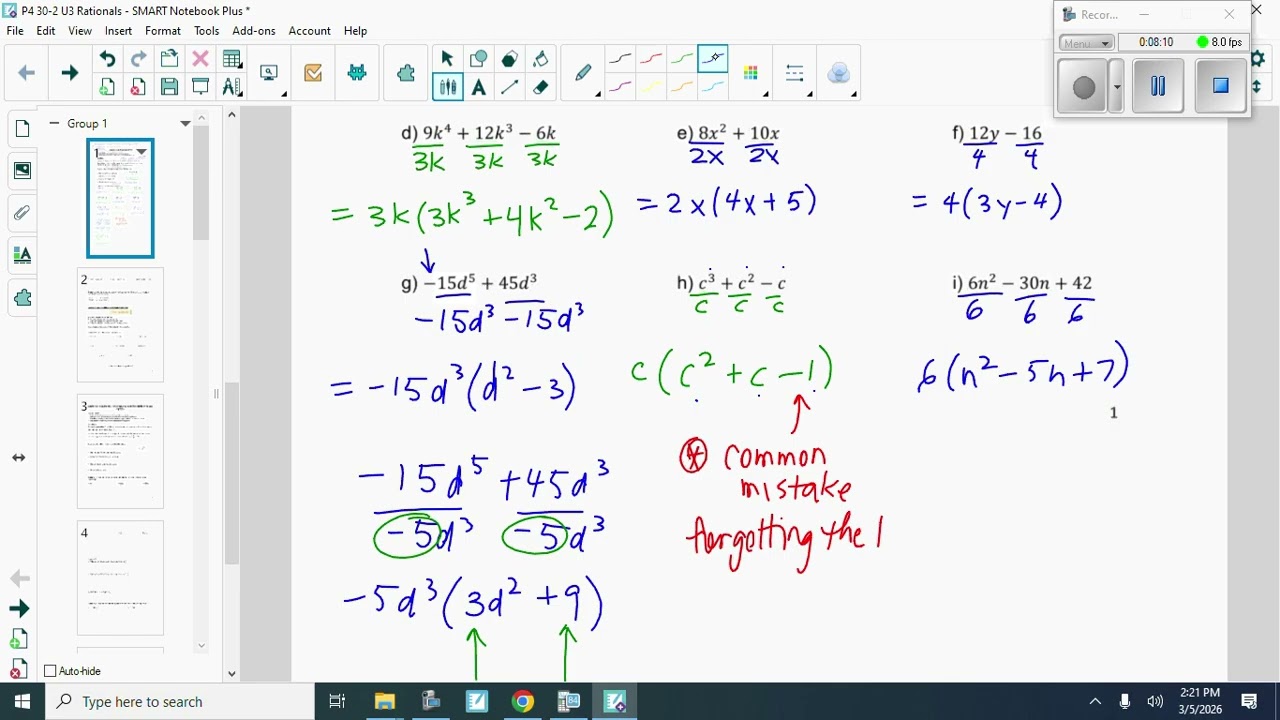Choose the green pen line style
The image size is (1280, 720).
682,59
